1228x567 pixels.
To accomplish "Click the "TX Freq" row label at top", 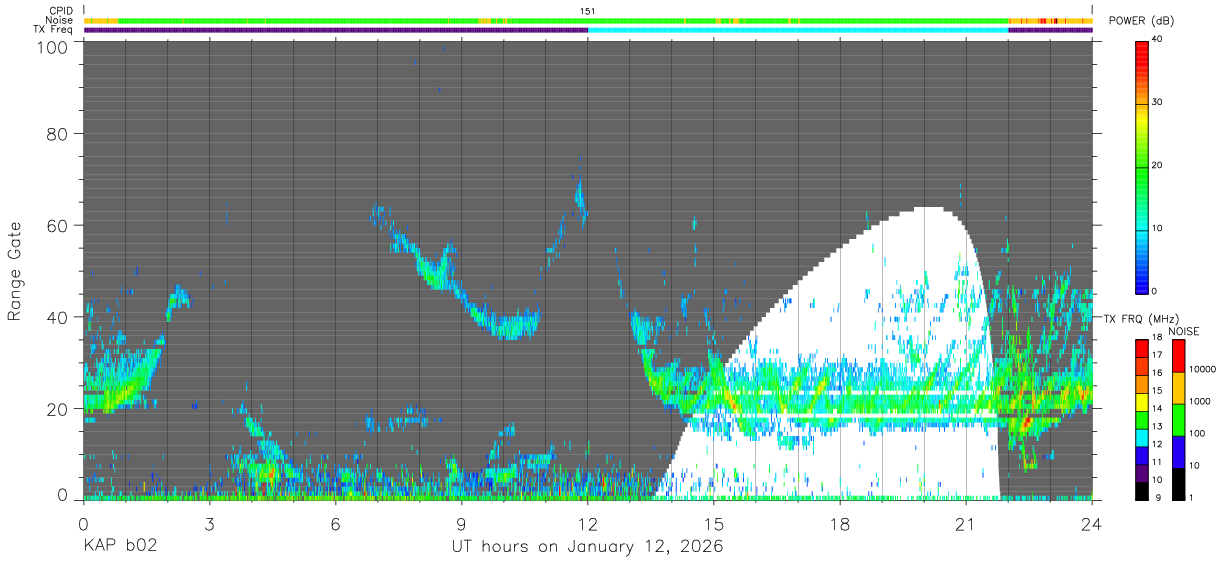I will [x=53, y=29].
